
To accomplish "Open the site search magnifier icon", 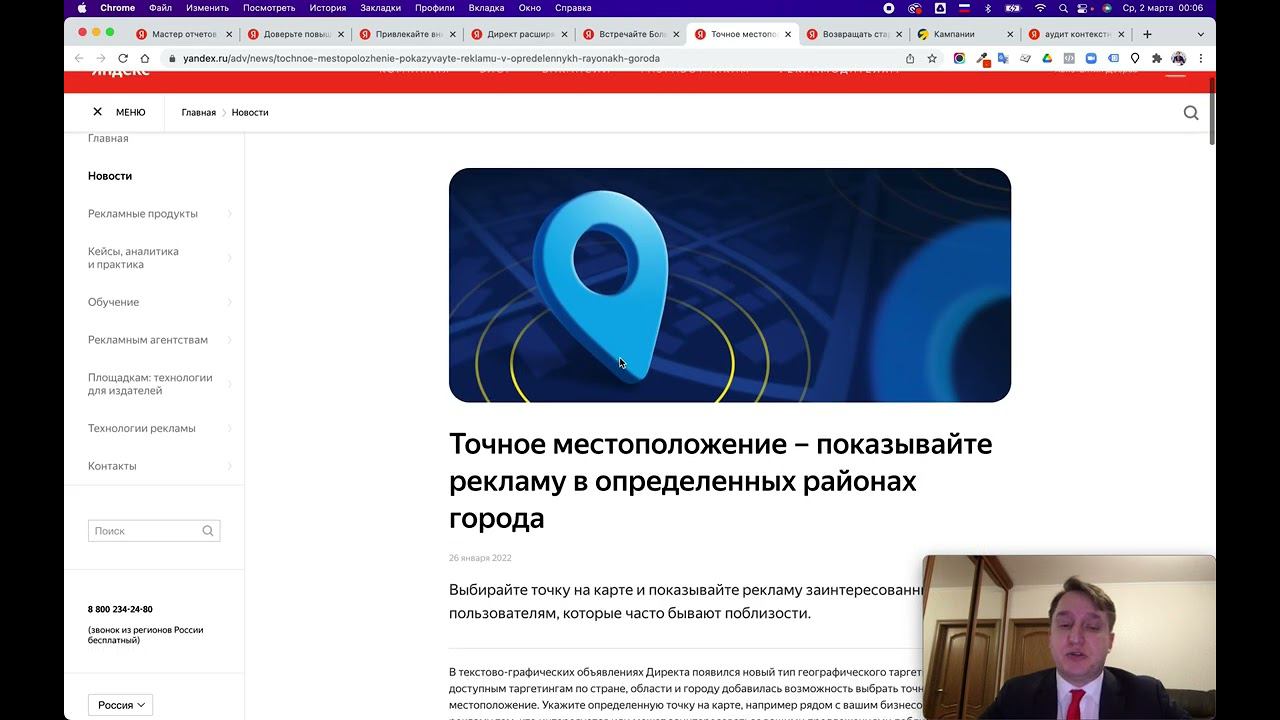I will [1191, 113].
